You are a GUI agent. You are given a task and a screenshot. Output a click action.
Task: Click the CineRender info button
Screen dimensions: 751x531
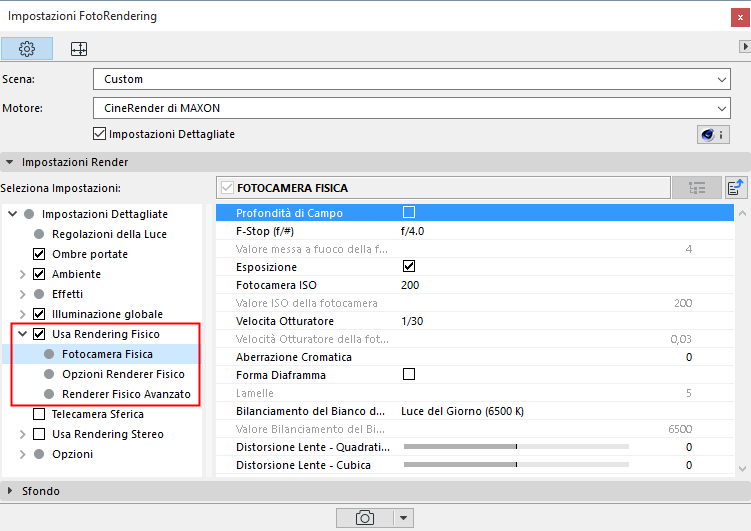pyautogui.click(x=713, y=135)
